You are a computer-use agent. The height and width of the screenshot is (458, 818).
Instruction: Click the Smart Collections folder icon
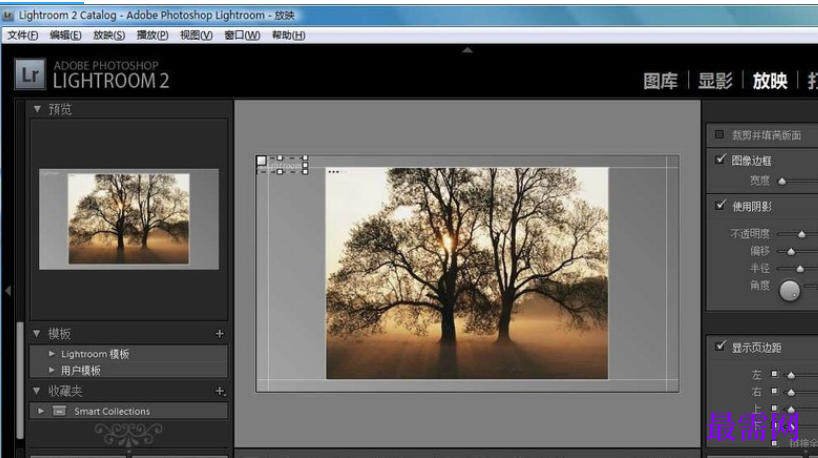[59, 411]
